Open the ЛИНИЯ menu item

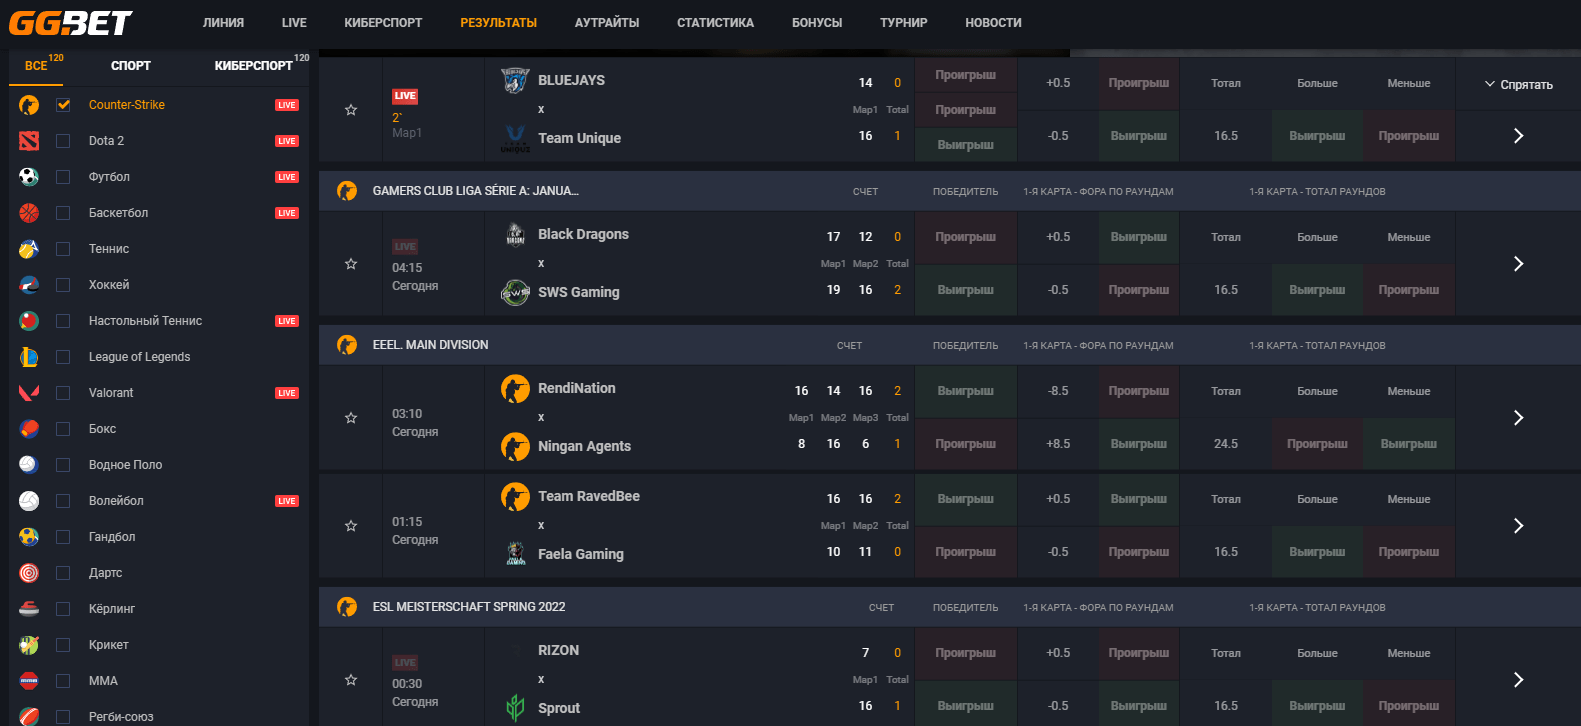[223, 23]
